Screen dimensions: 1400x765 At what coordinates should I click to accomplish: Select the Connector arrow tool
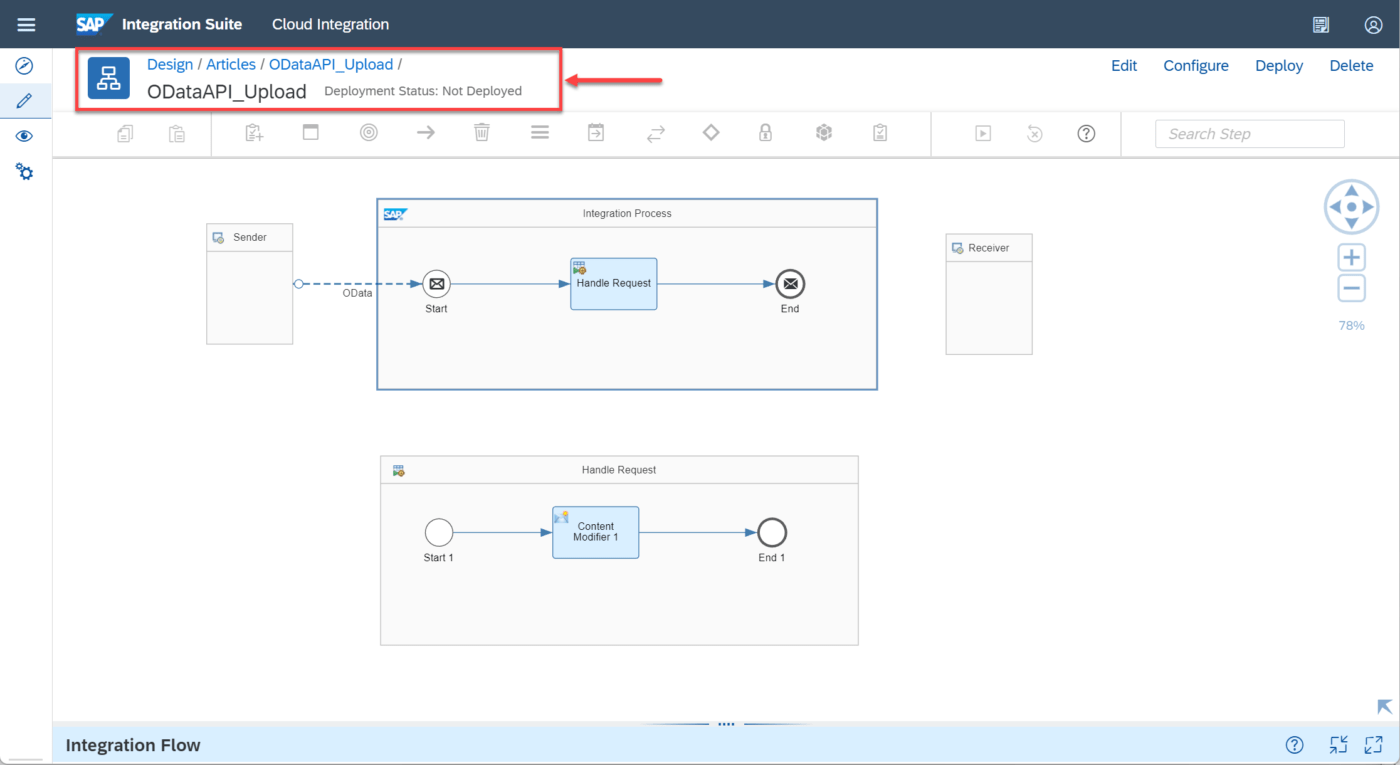426,132
